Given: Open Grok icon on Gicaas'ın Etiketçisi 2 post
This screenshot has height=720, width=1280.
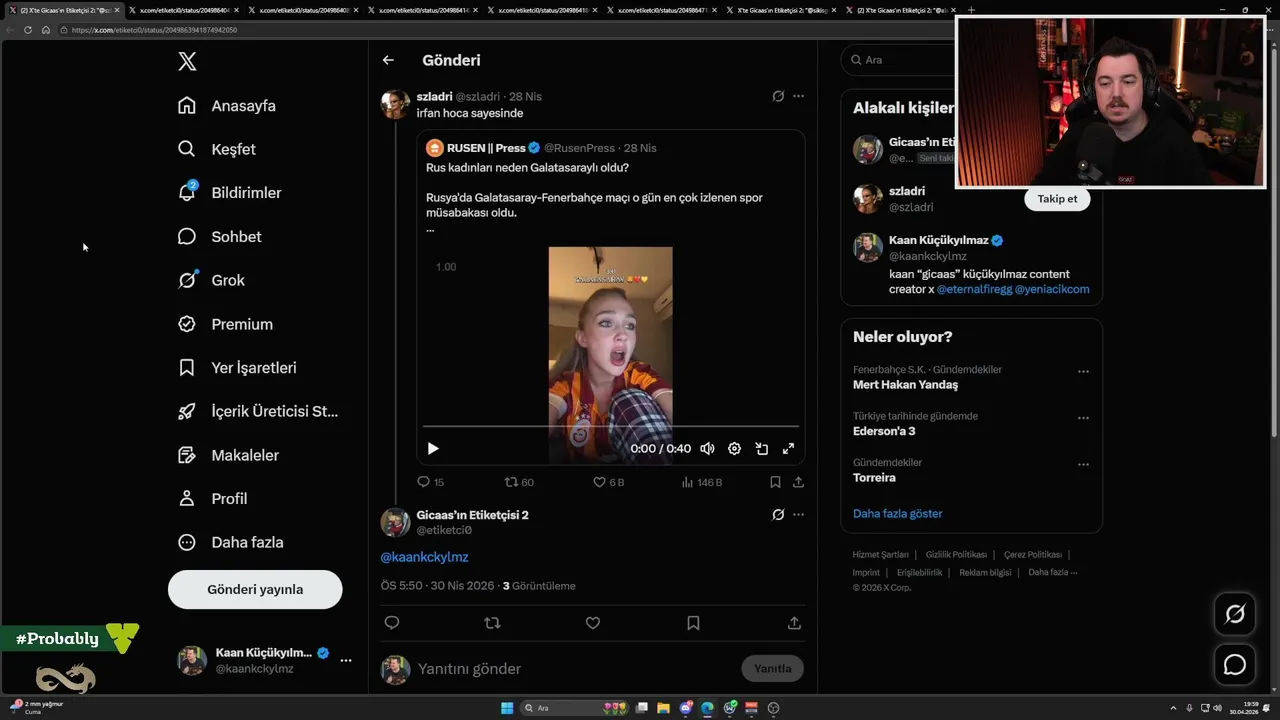Looking at the screenshot, I should click(778, 515).
